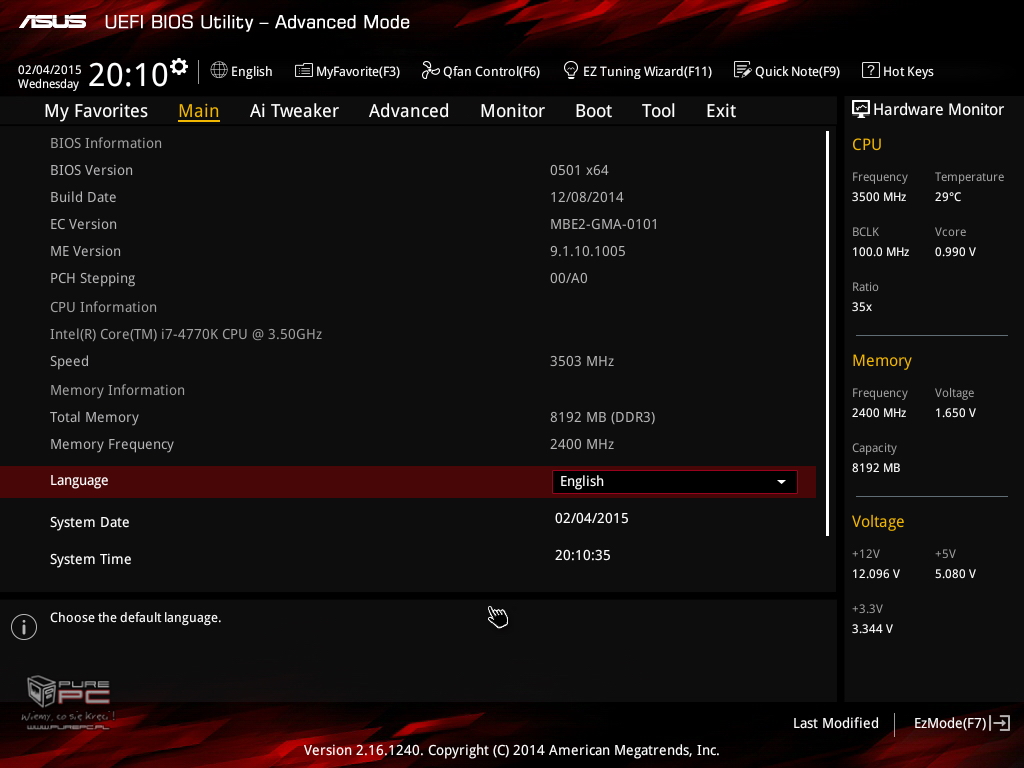The height and width of the screenshot is (768, 1024).
Task: Select the Boot tab
Action: [593, 111]
